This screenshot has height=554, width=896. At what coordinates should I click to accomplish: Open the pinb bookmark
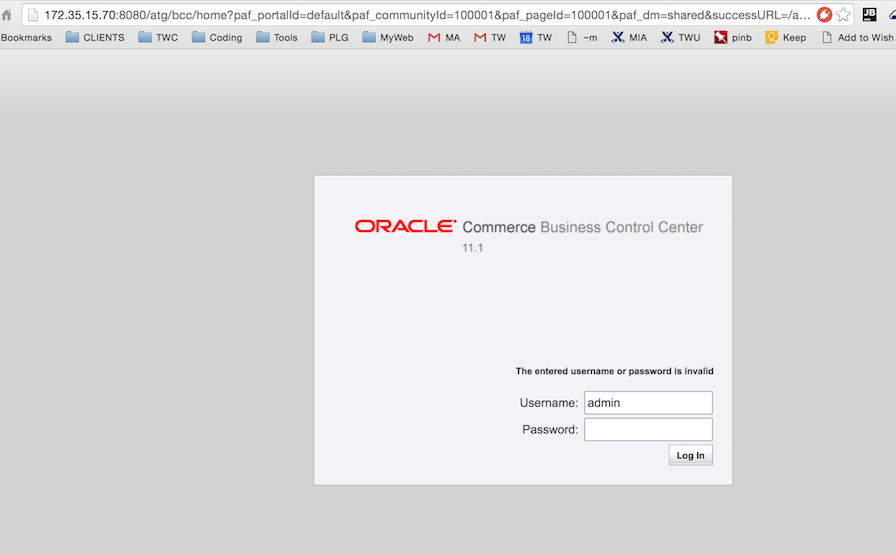733,38
